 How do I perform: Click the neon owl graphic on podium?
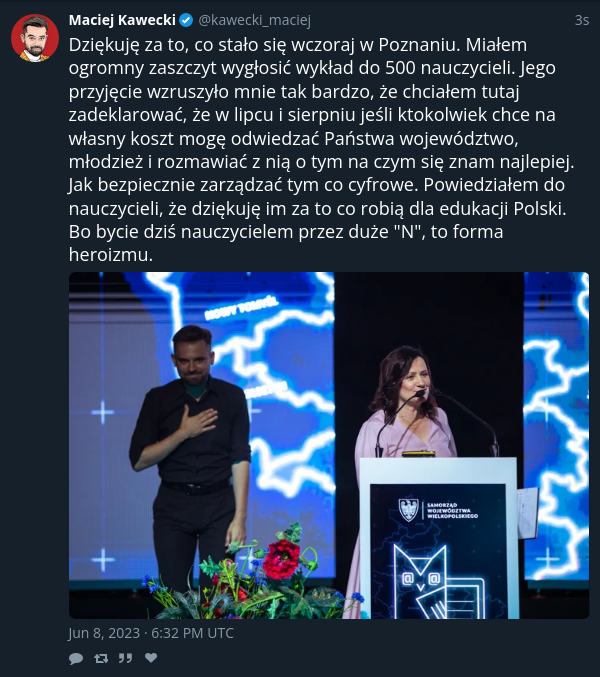point(438,582)
